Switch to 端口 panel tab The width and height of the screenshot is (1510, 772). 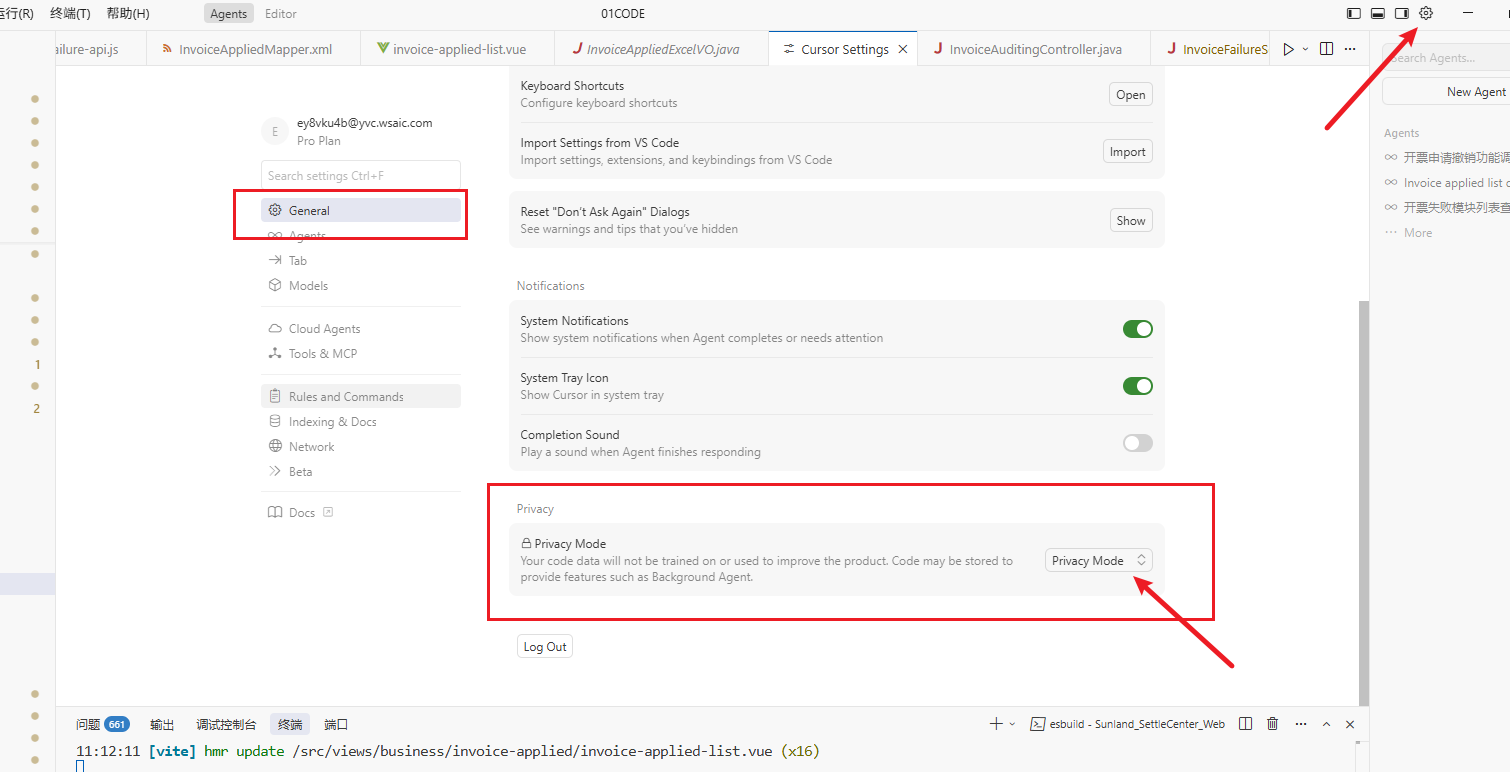(336, 724)
